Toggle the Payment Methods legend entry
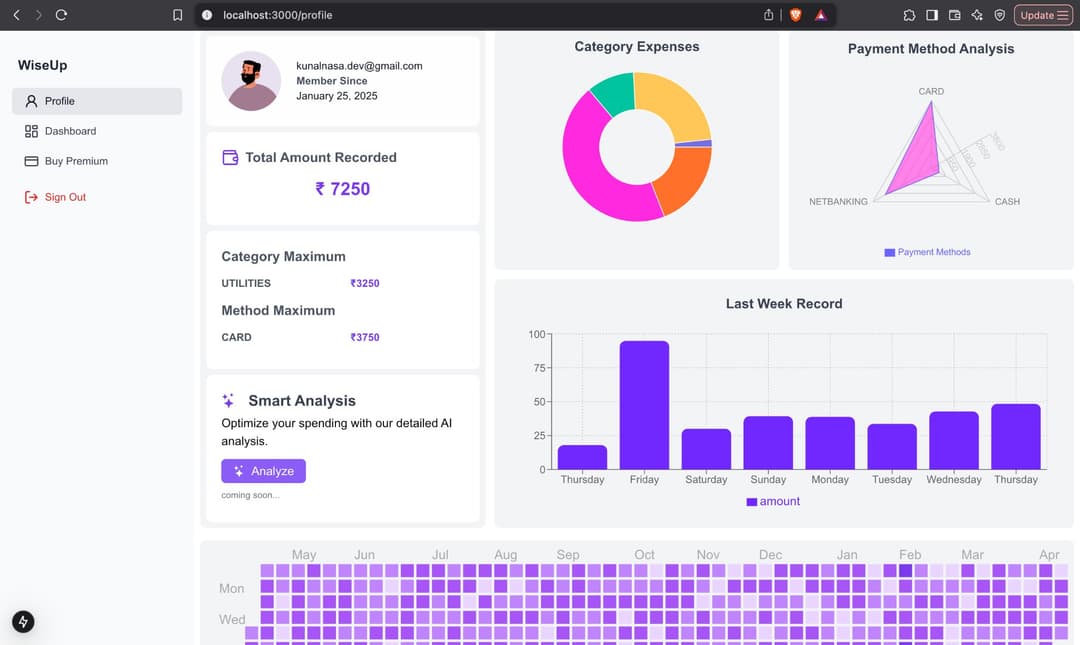Viewport: 1080px width, 645px height. (927, 252)
